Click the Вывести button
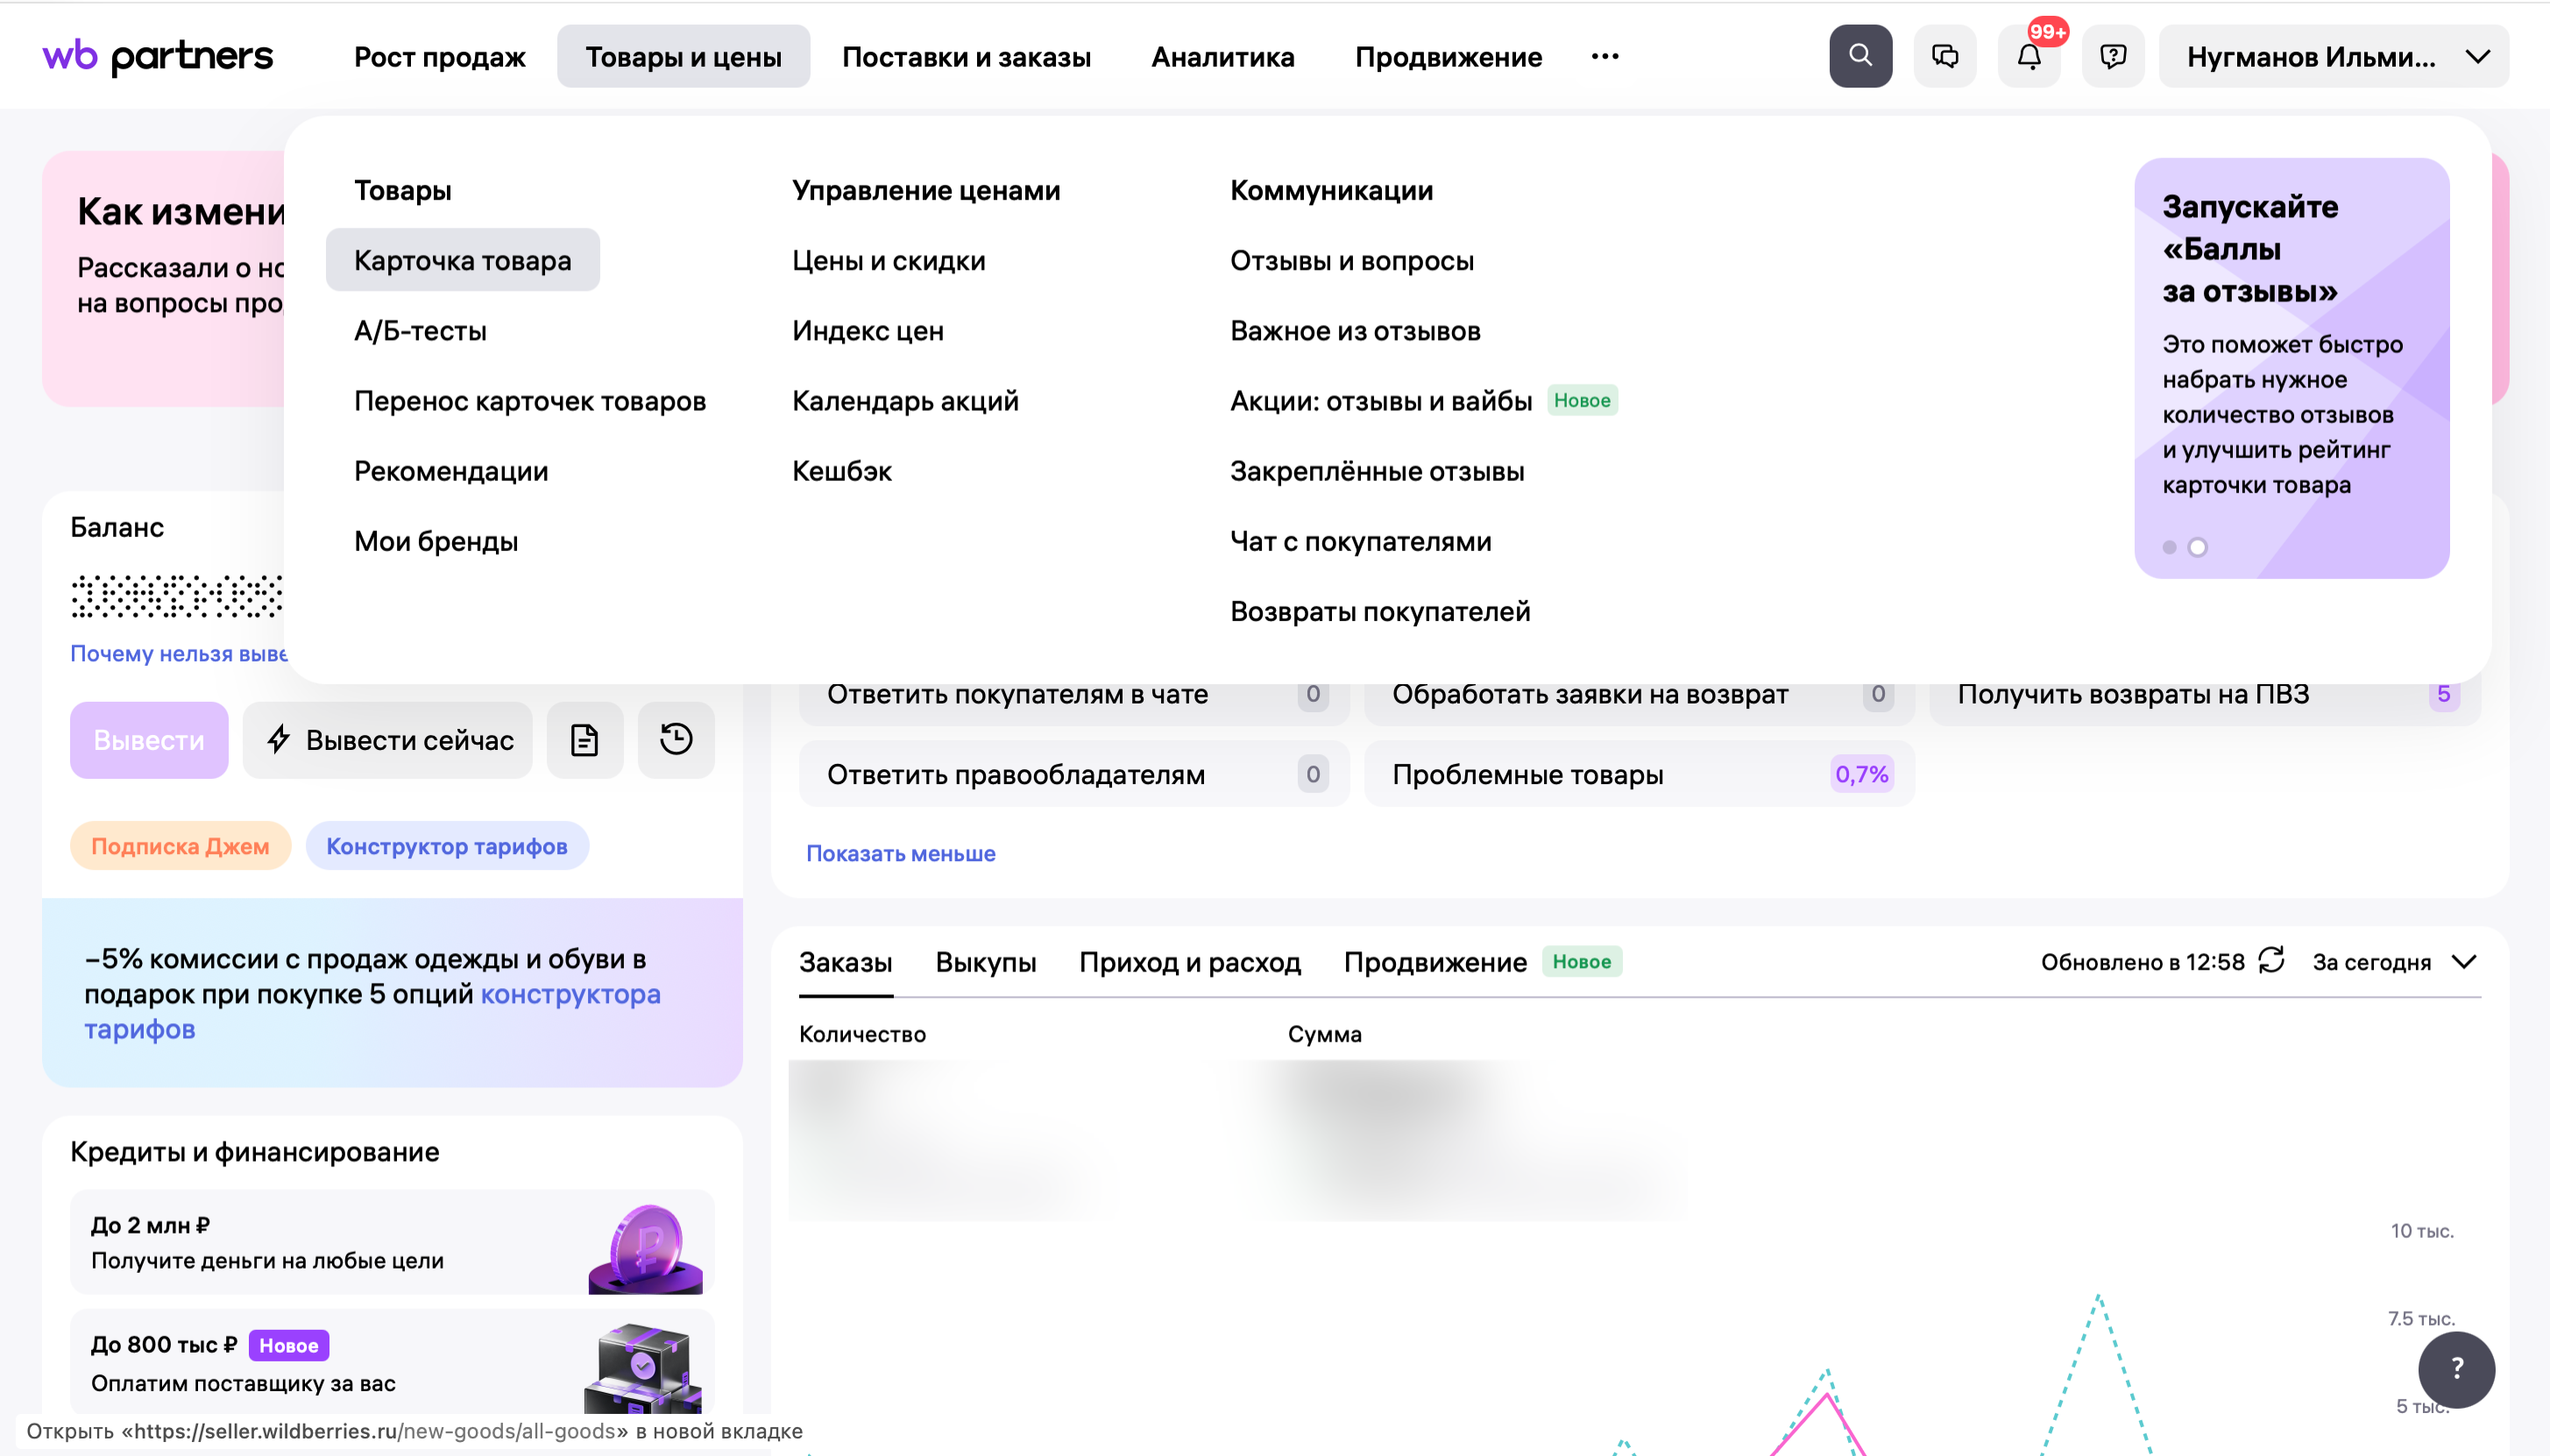 [x=149, y=740]
